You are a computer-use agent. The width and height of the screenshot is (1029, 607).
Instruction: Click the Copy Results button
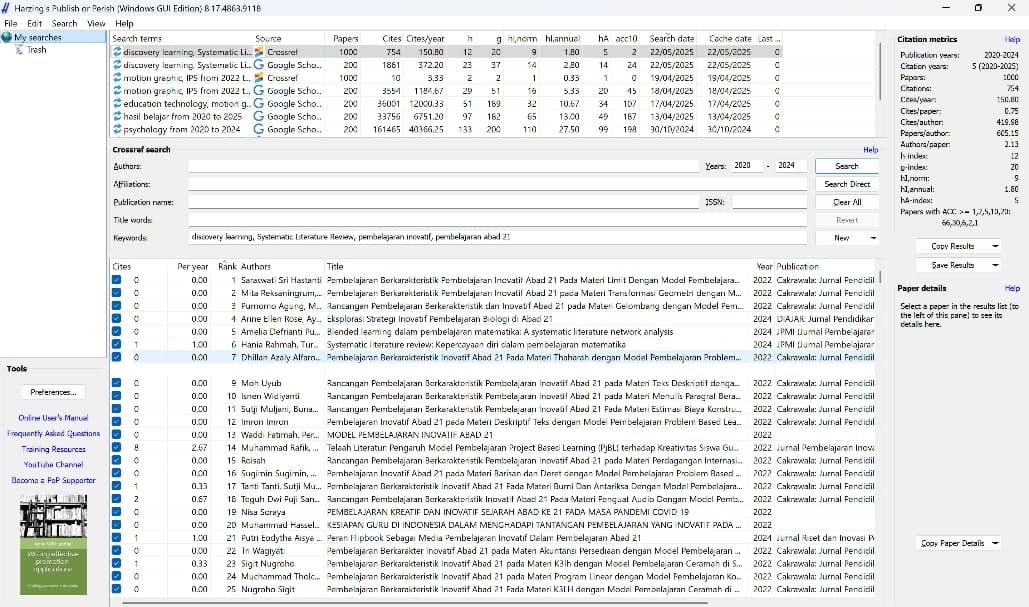pos(952,246)
